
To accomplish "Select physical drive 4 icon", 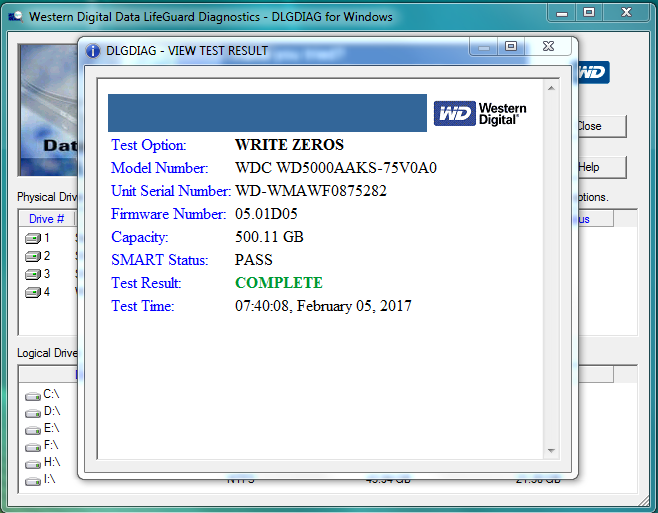I will pyautogui.click(x=33, y=292).
